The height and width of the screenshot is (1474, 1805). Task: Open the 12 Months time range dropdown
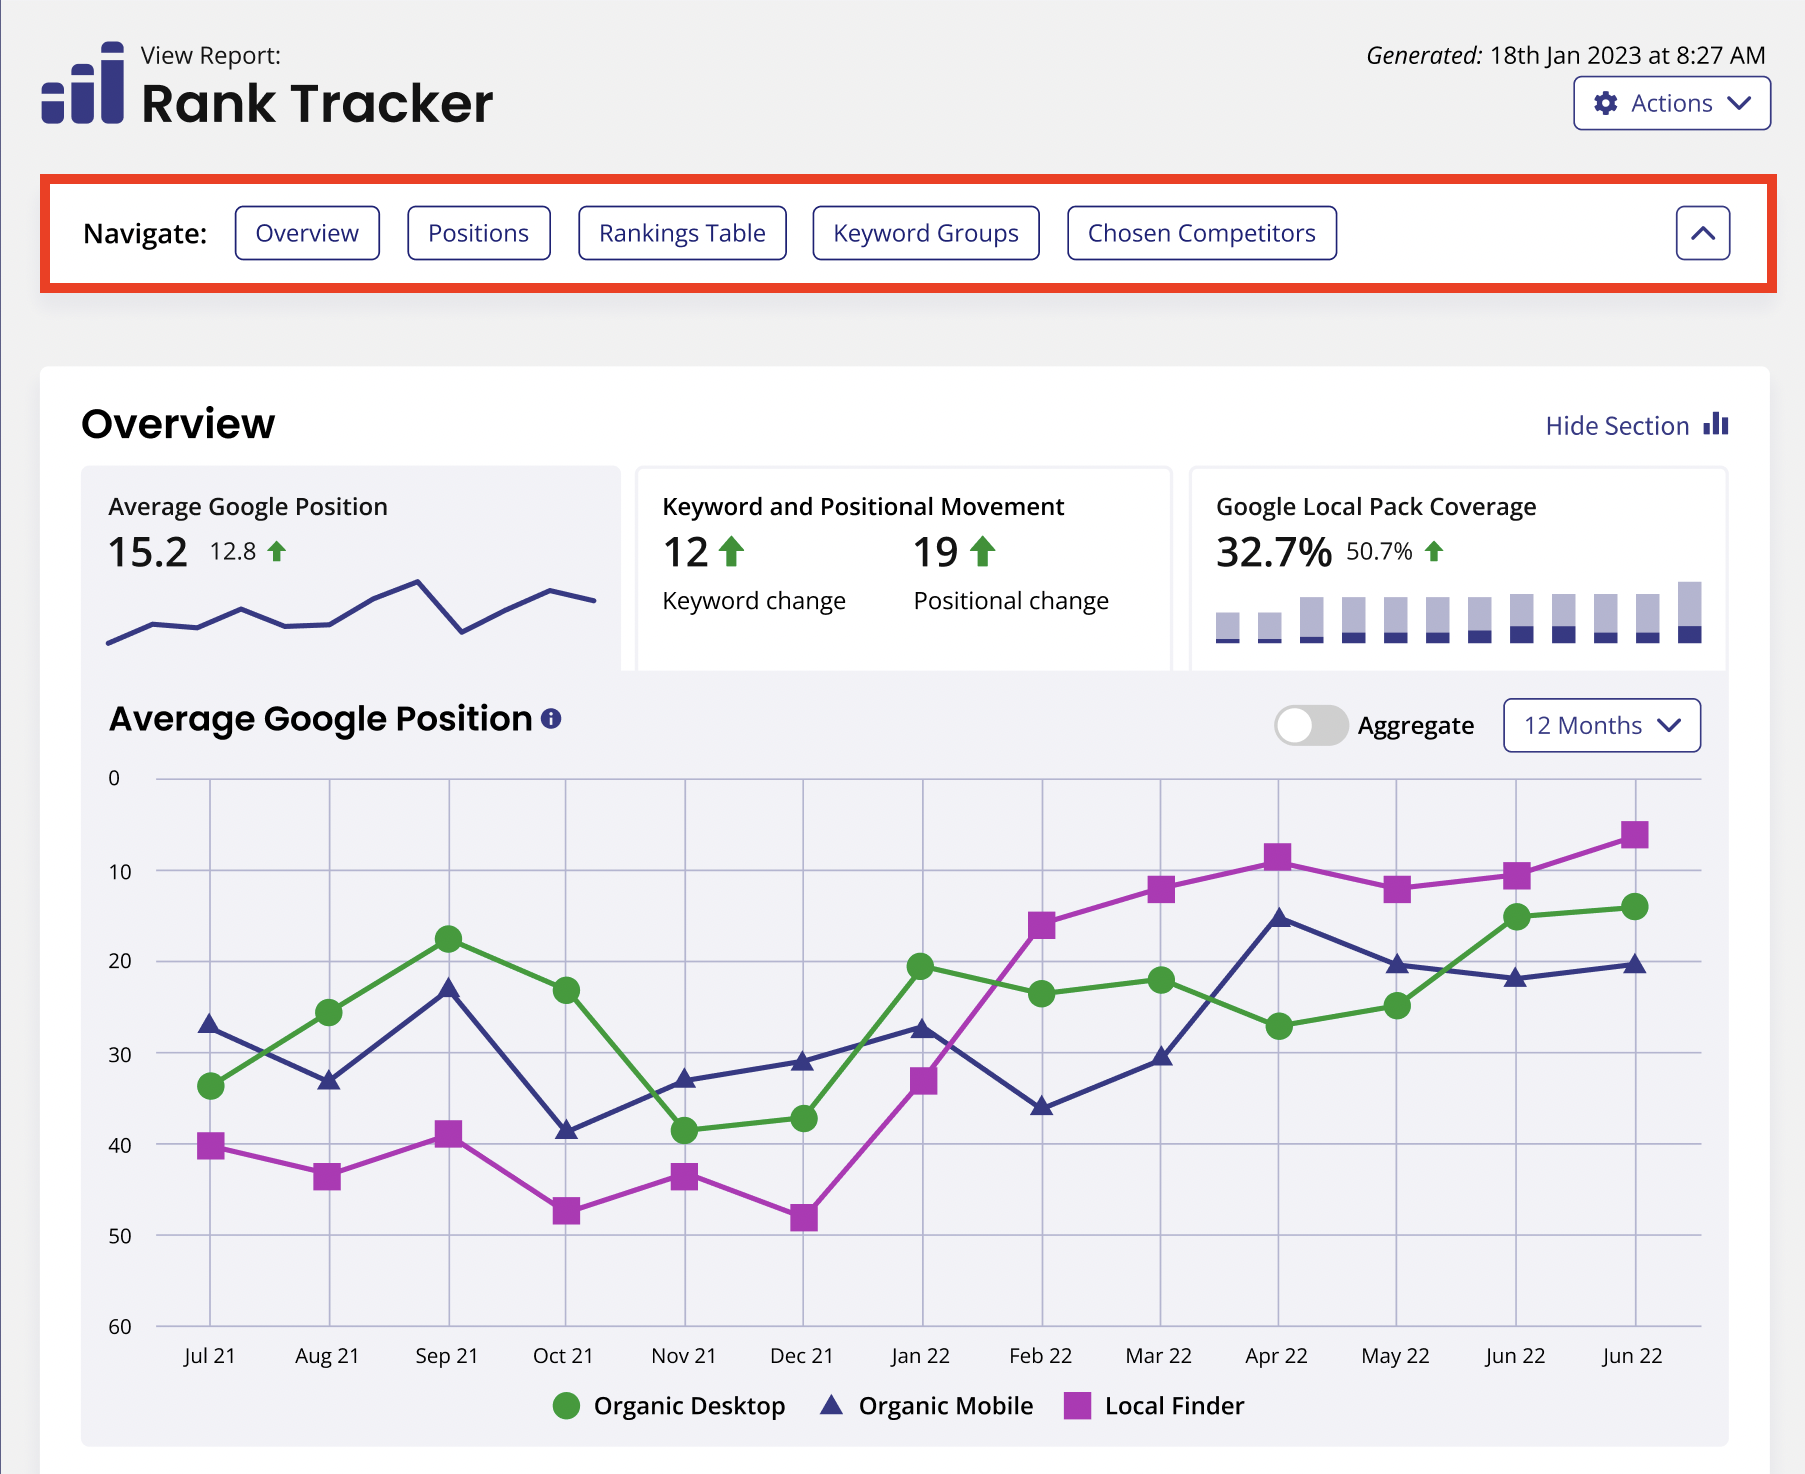point(1601,725)
